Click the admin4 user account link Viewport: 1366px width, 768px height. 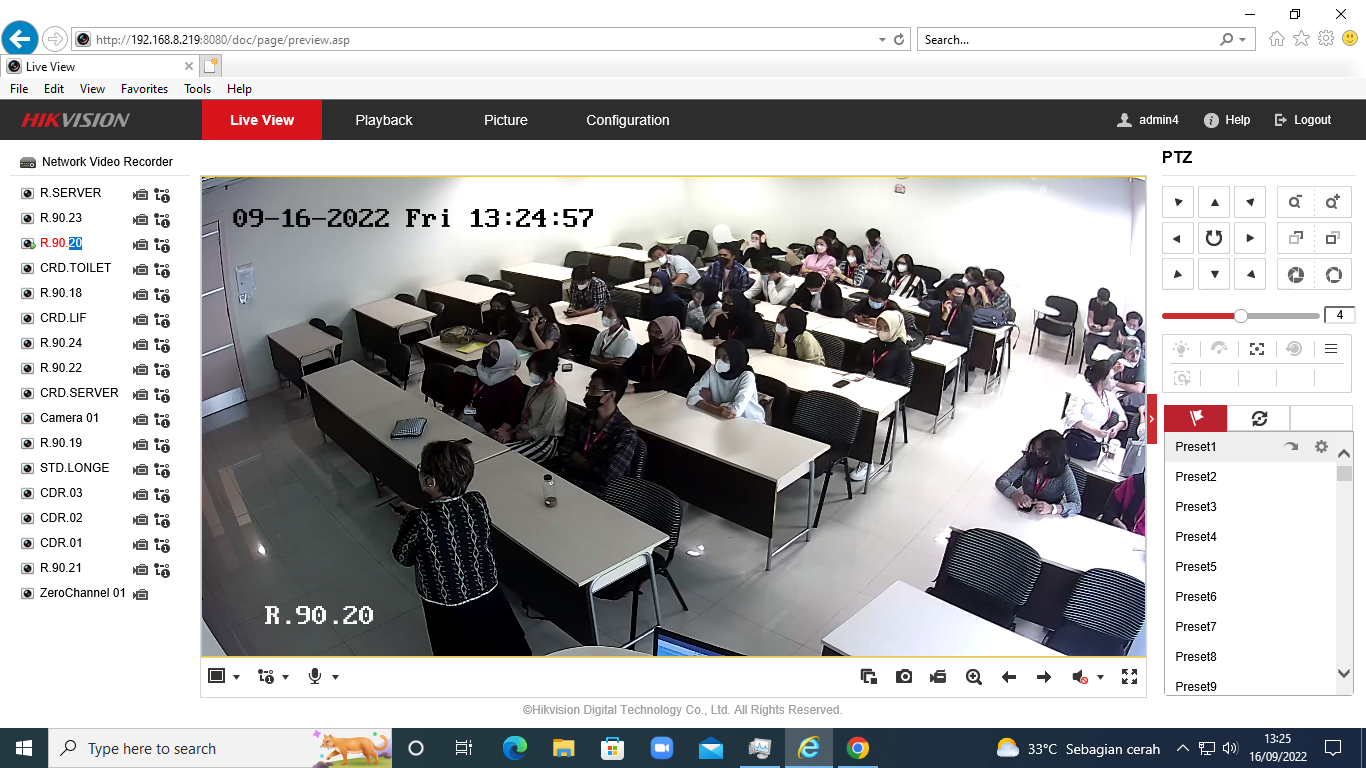[1148, 120]
